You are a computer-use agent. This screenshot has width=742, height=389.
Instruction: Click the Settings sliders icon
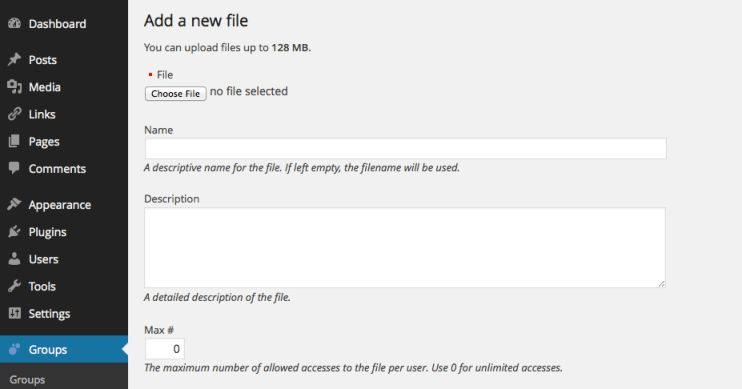pyautogui.click(x=15, y=313)
